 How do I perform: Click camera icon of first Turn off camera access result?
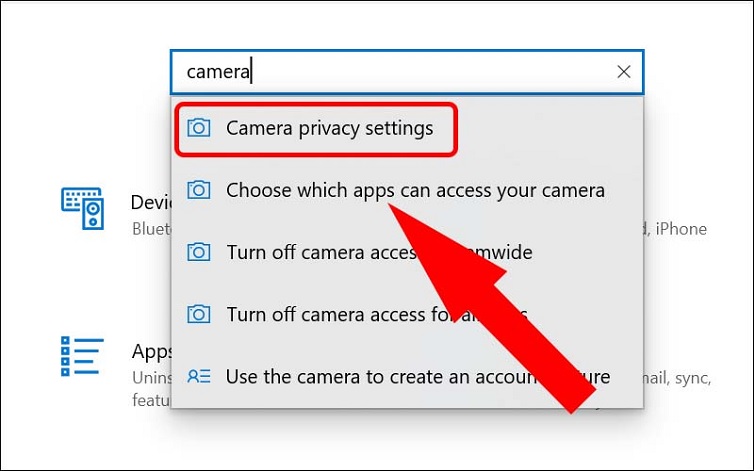199,252
